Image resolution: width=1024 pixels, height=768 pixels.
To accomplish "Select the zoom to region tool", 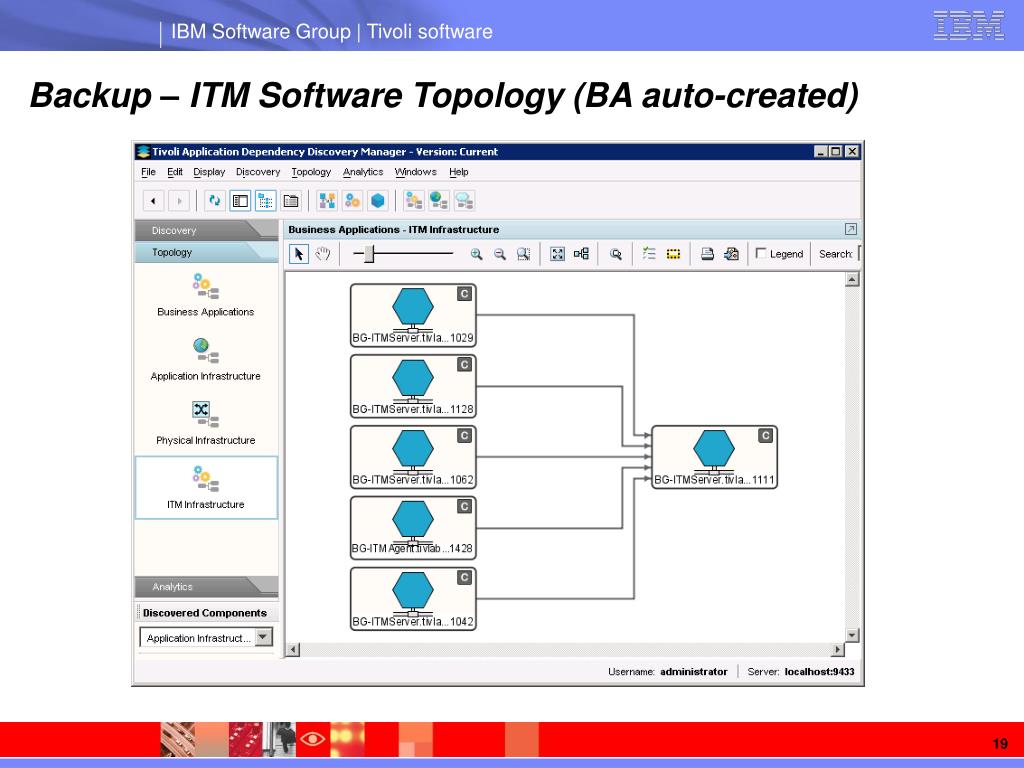I will 524,254.
